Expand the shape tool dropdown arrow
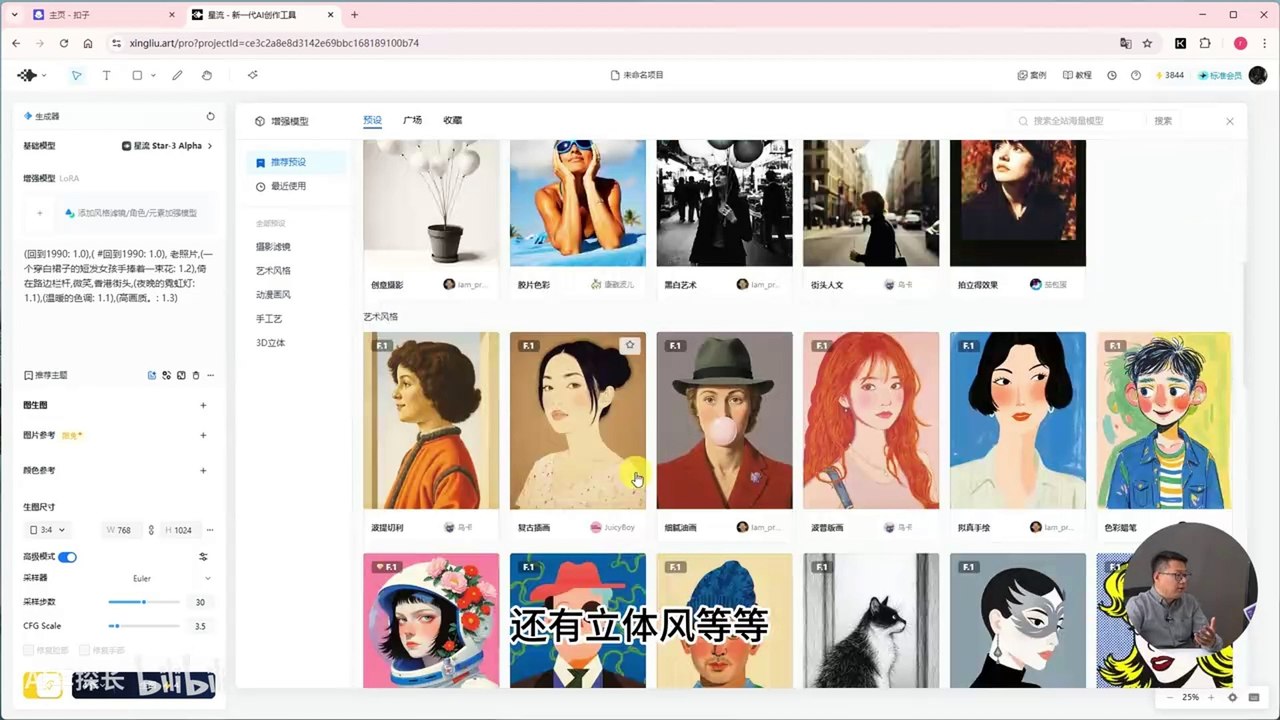Screen dimensions: 1280x720 tap(153, 76)
